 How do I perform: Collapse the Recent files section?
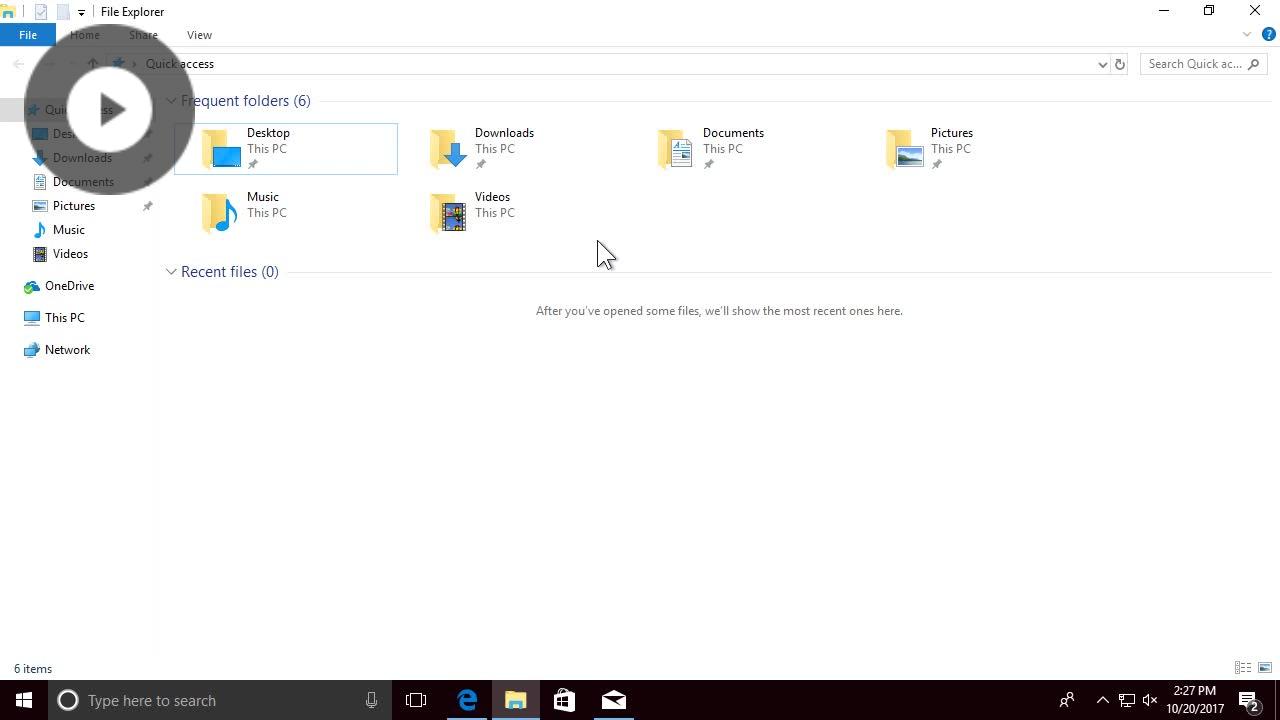171,271
